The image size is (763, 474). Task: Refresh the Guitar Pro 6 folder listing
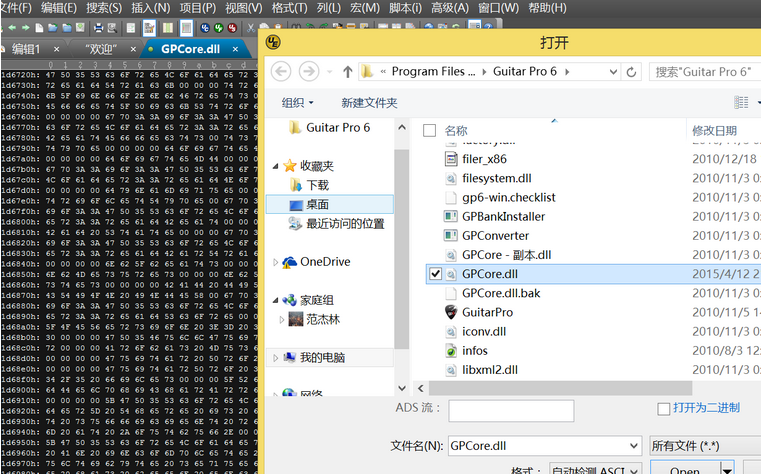[631, 72]
